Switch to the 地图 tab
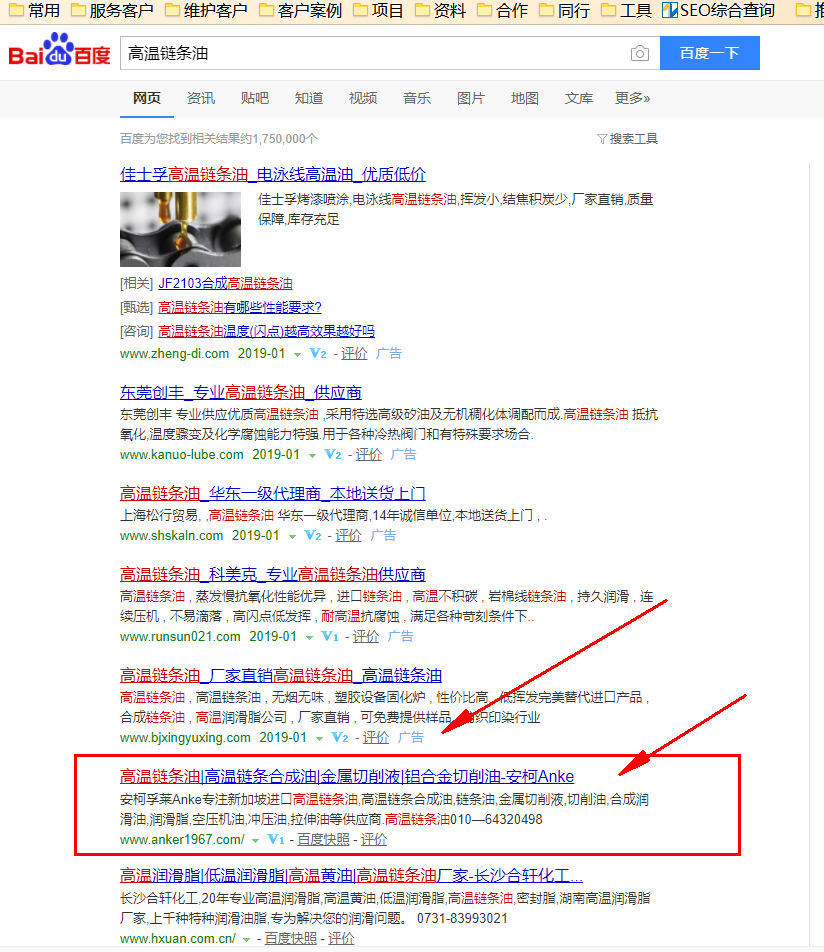The width and height of the screenshot is (824, 952). tap(525, 98)
